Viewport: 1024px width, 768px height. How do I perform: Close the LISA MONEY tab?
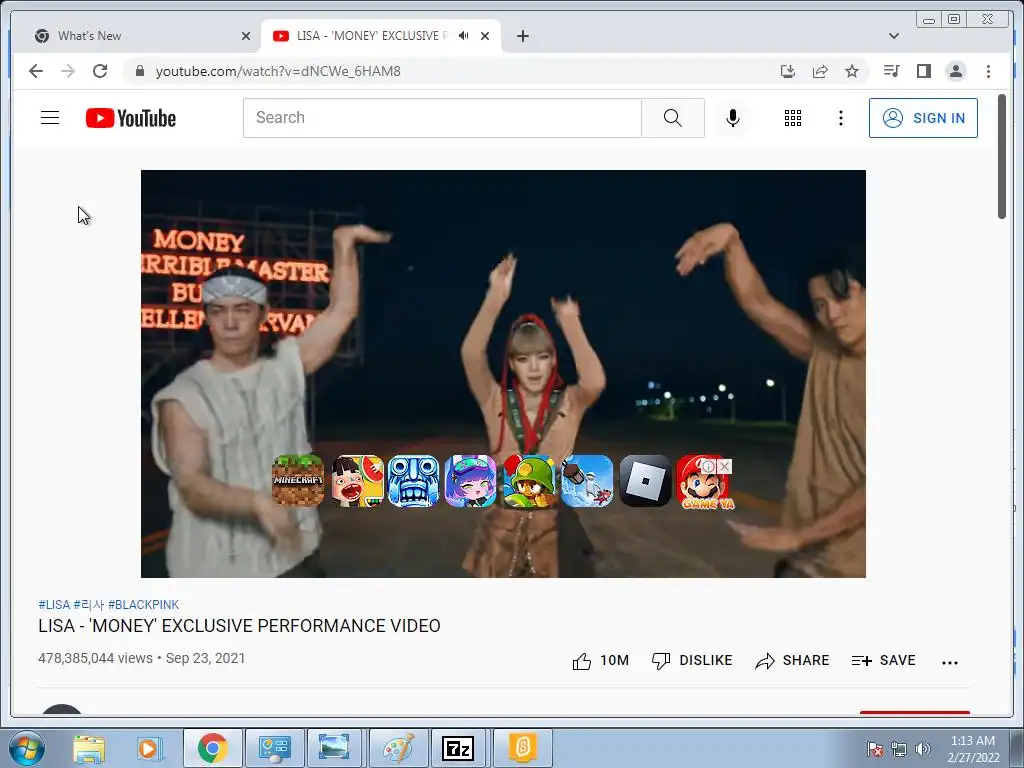tap(485, 36)
